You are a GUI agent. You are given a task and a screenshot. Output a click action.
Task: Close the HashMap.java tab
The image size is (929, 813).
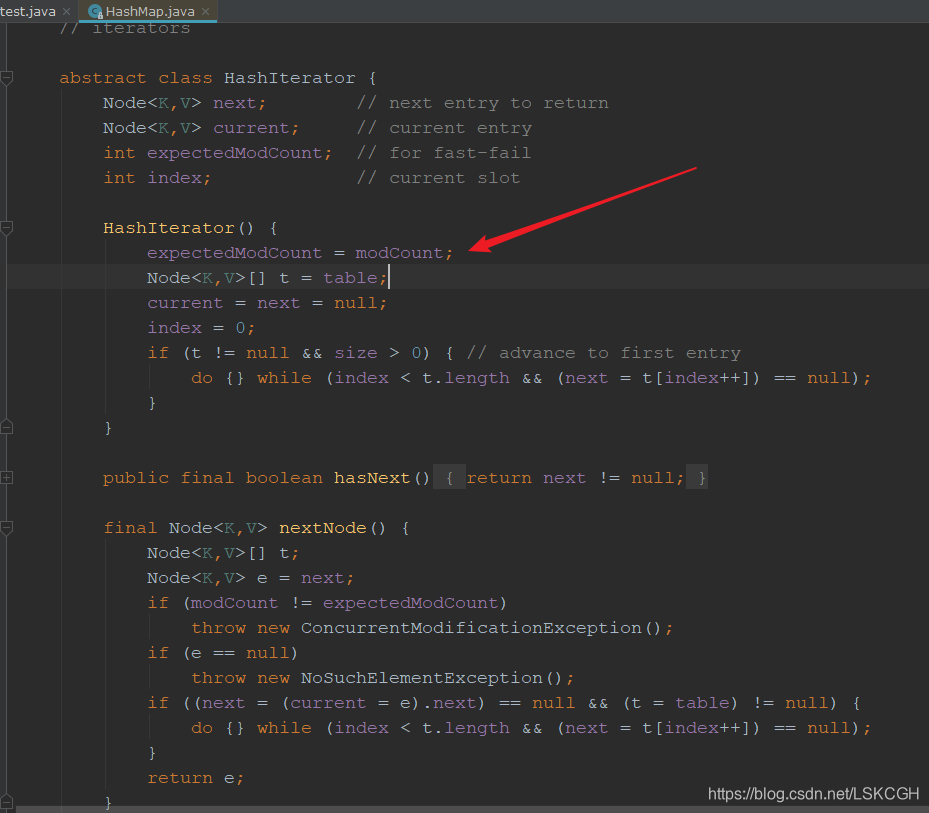click(206, 11)
